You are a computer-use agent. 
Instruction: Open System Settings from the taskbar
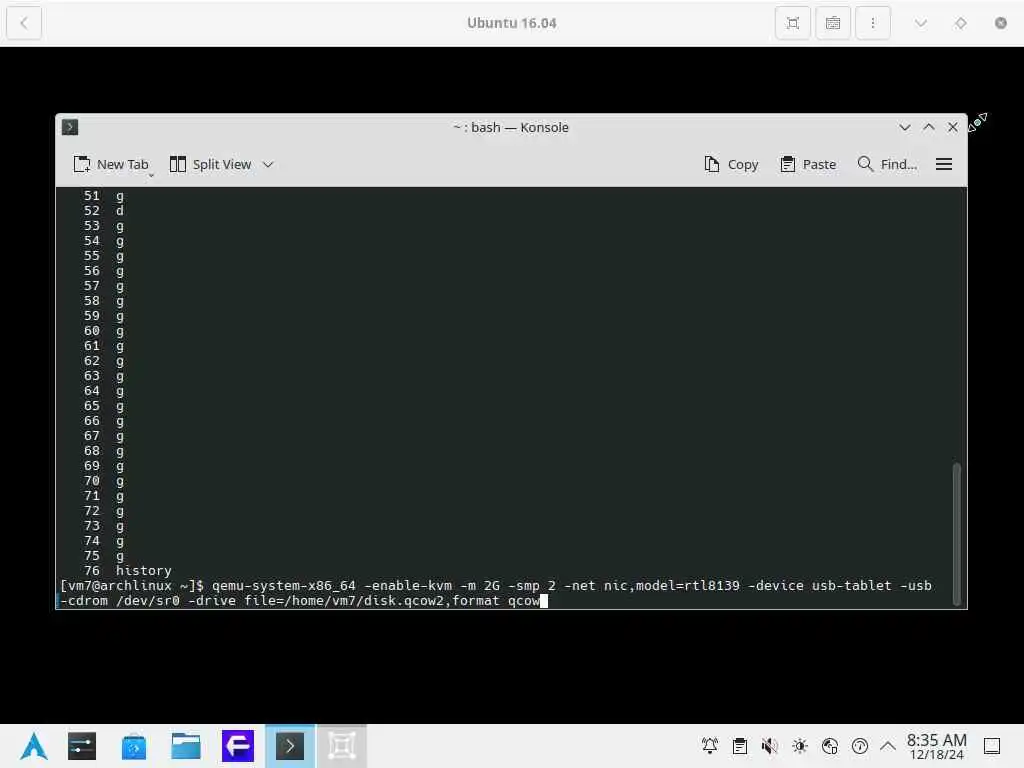(82, 746)
